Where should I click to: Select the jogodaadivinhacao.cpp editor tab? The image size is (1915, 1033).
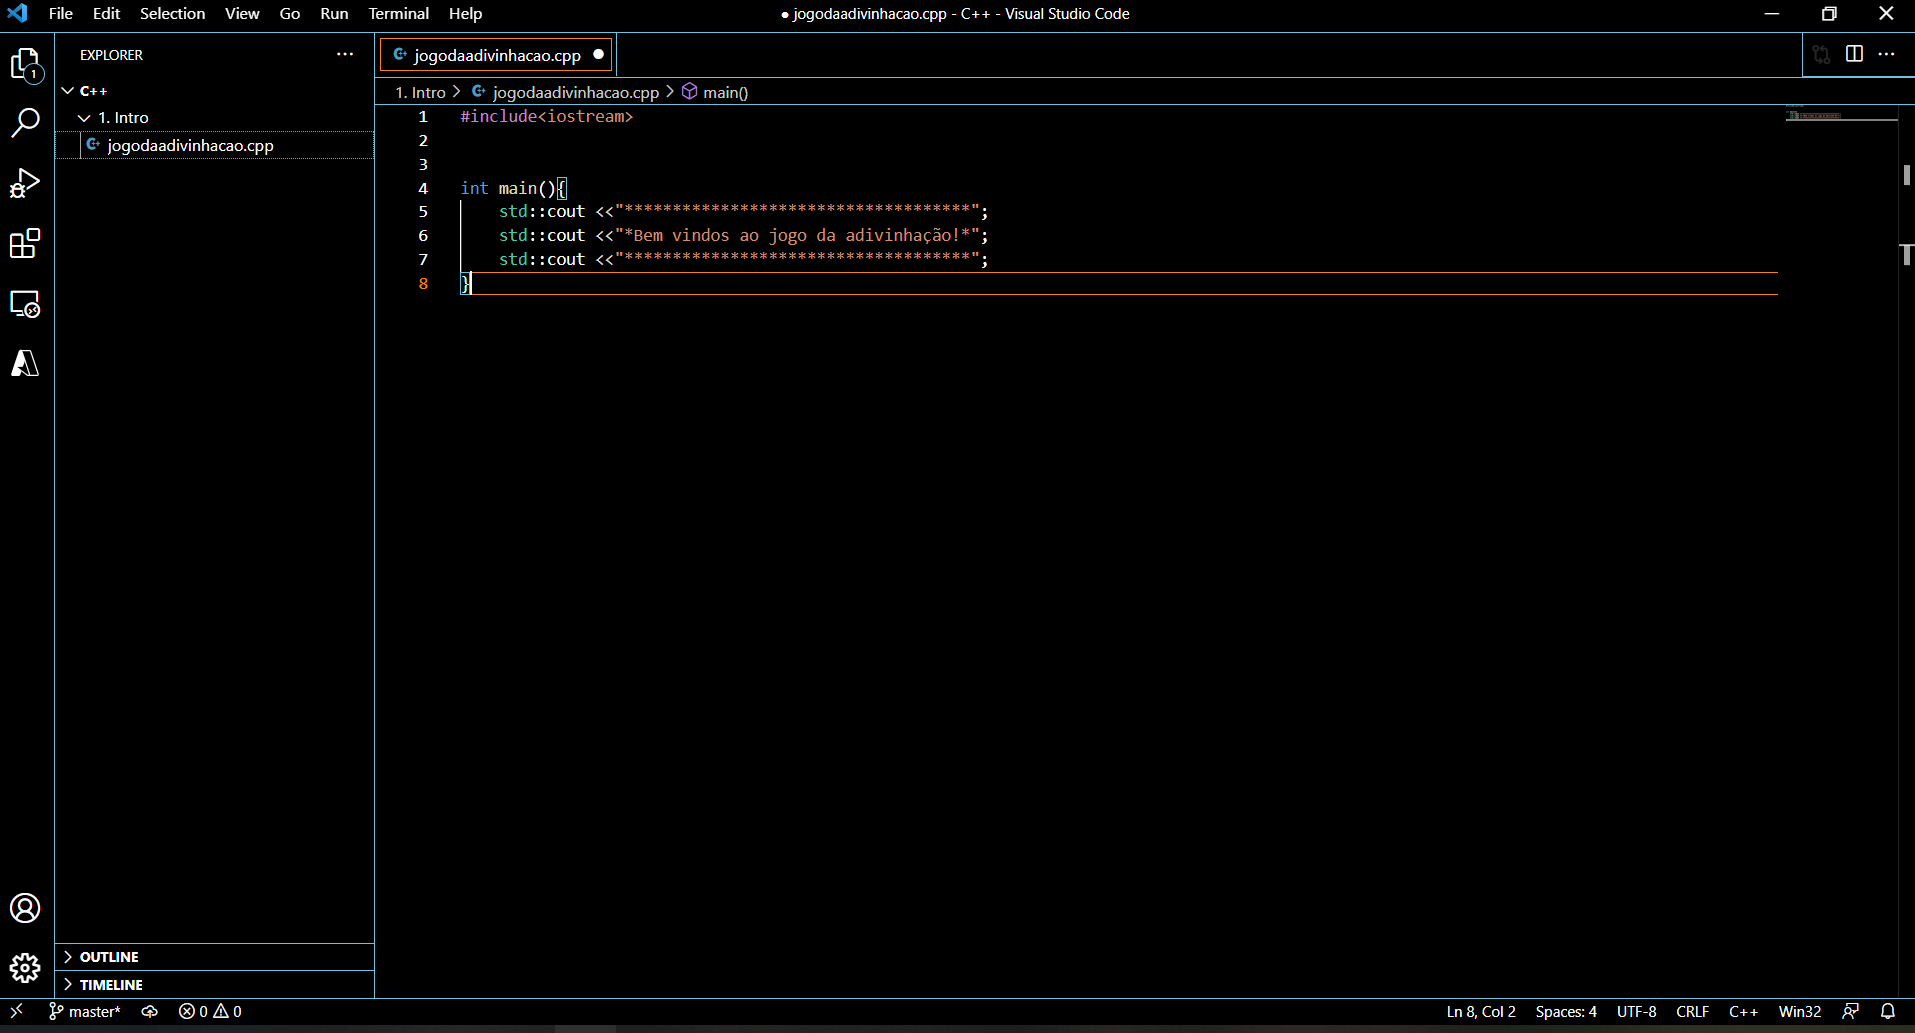496,55
